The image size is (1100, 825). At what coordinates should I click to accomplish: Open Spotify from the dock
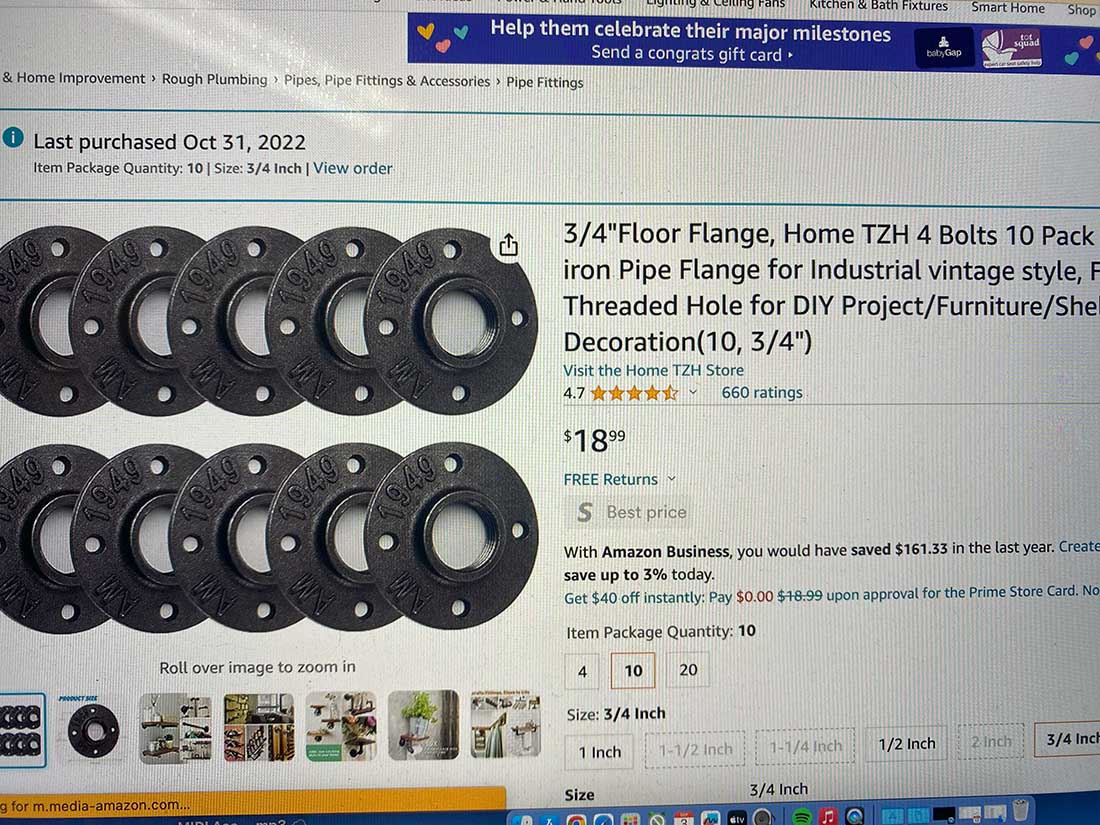click(x=801, y=817)
